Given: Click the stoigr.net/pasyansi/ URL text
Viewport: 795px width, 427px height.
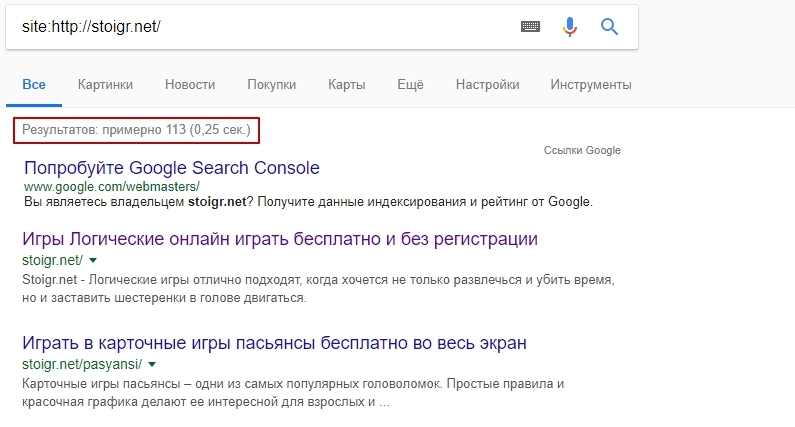Looking at the screenshot, I should 82,365.
